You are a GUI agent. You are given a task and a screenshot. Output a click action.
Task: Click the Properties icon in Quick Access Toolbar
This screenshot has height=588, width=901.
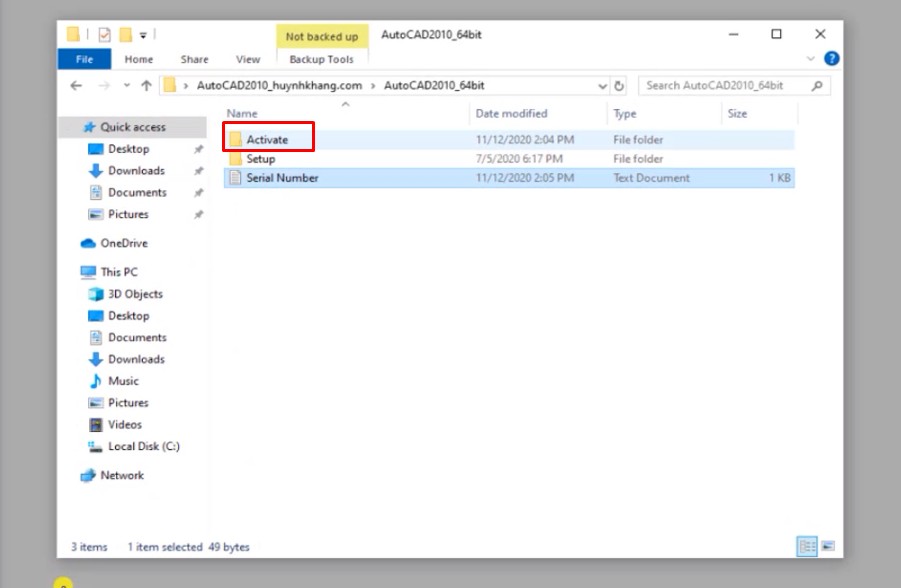click(104, 35)
